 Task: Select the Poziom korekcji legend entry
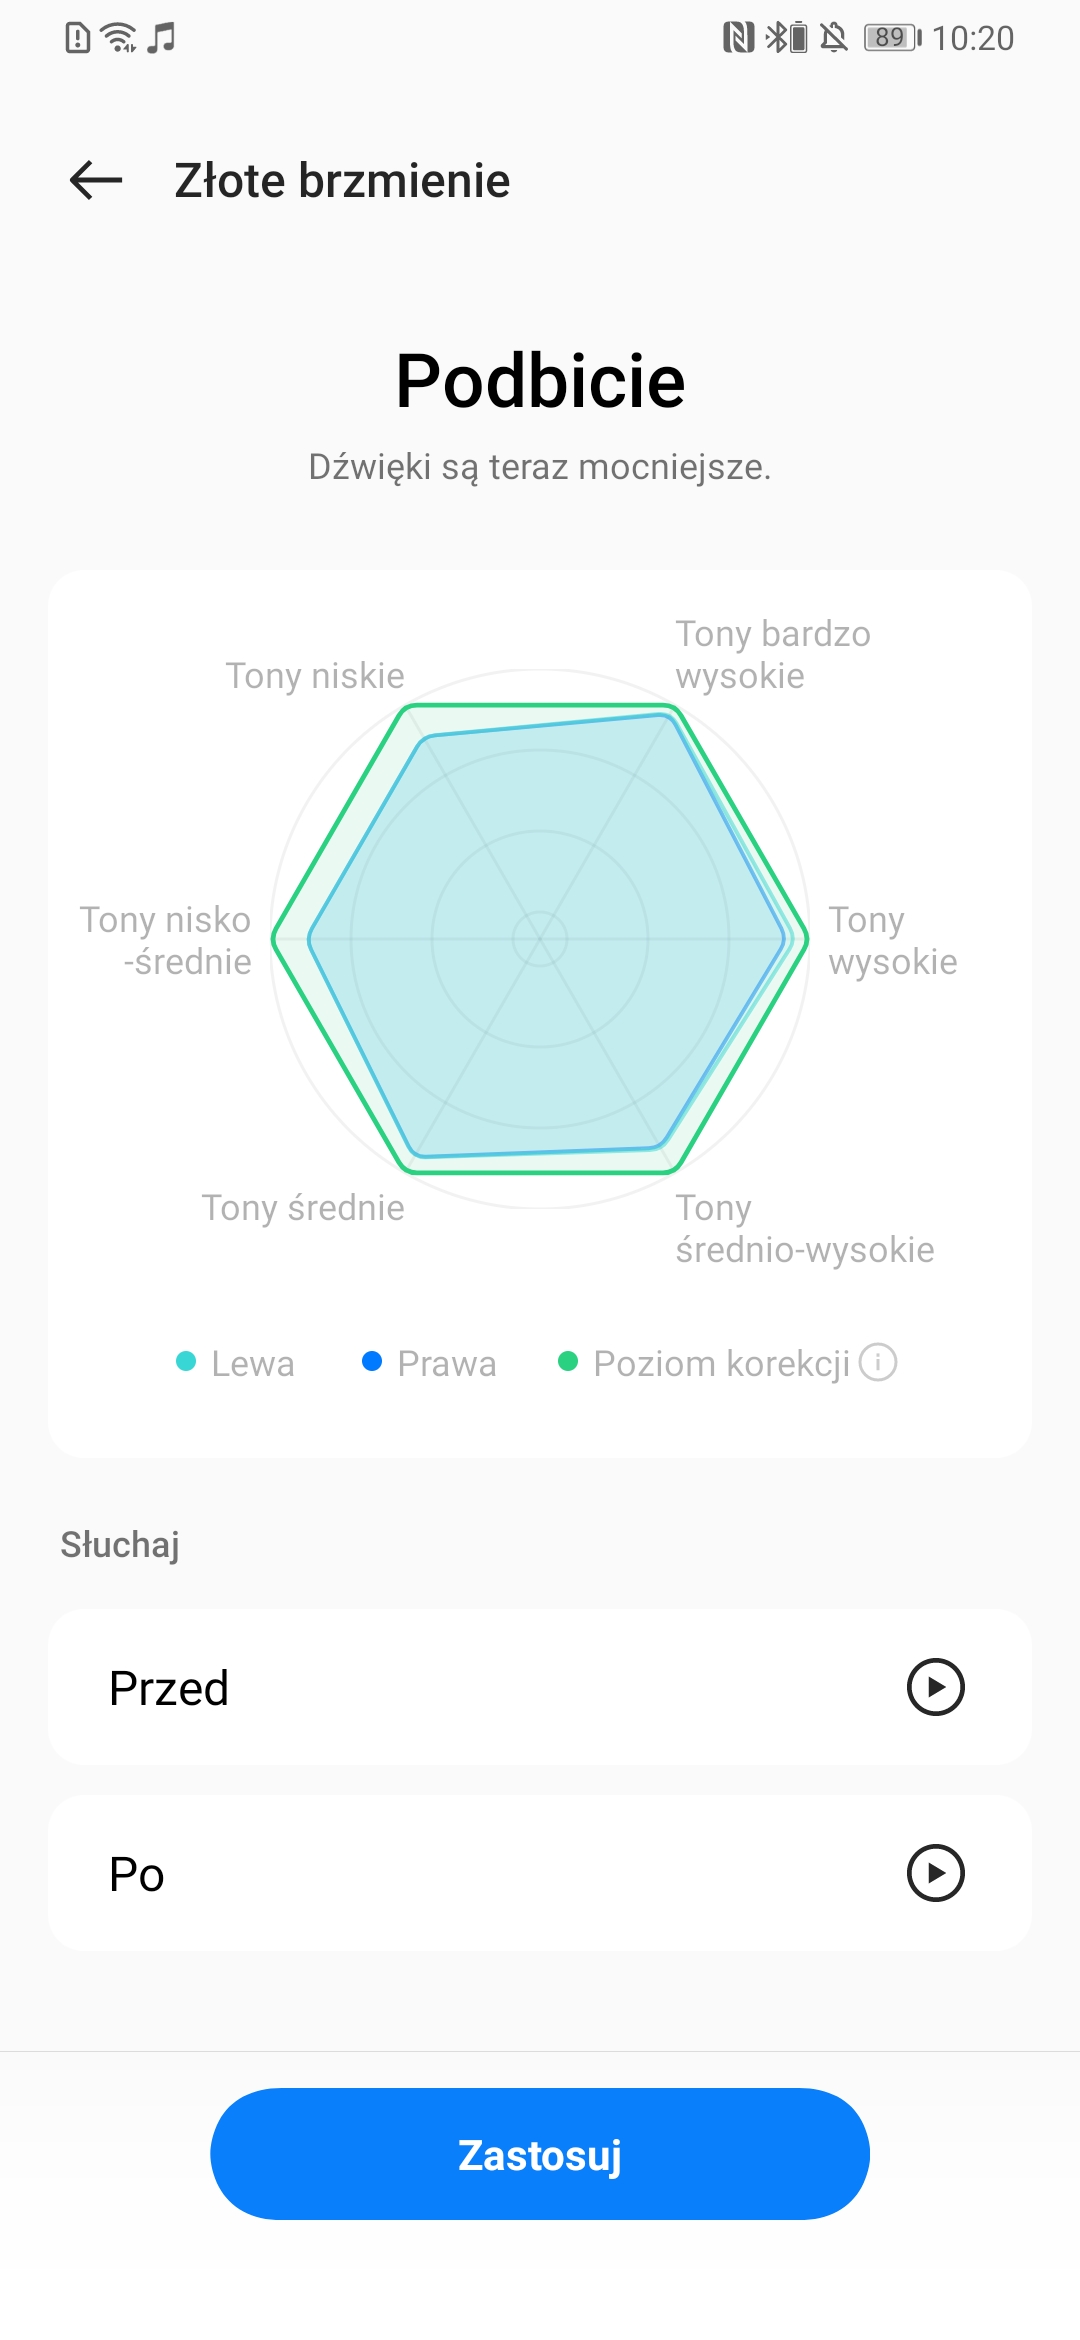click(x=704, y=1363)
